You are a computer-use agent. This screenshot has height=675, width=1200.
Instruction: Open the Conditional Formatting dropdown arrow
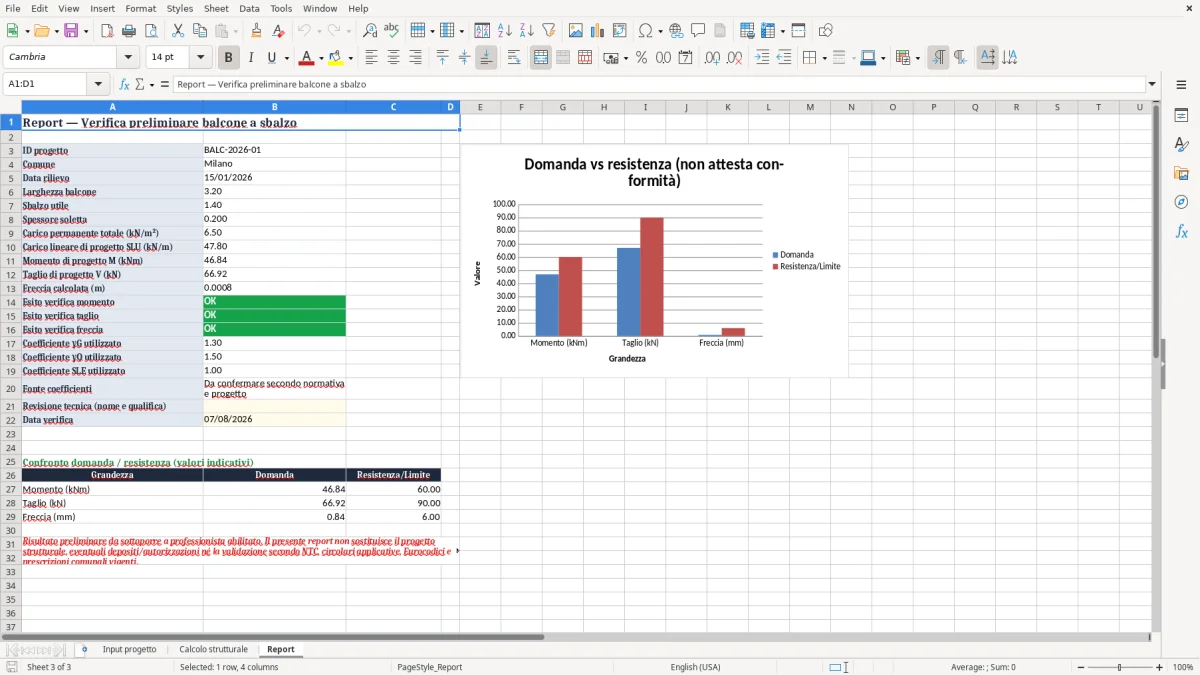[917, 58]
